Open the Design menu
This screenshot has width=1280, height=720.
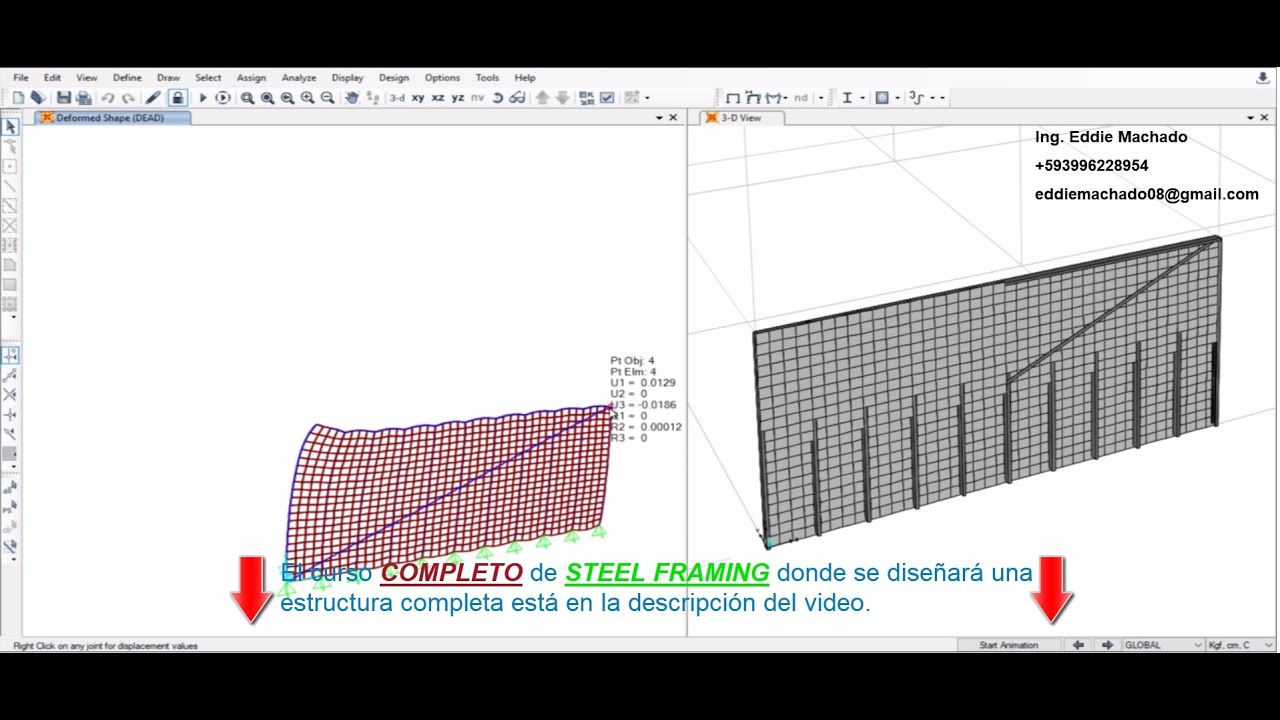(394, 77)
